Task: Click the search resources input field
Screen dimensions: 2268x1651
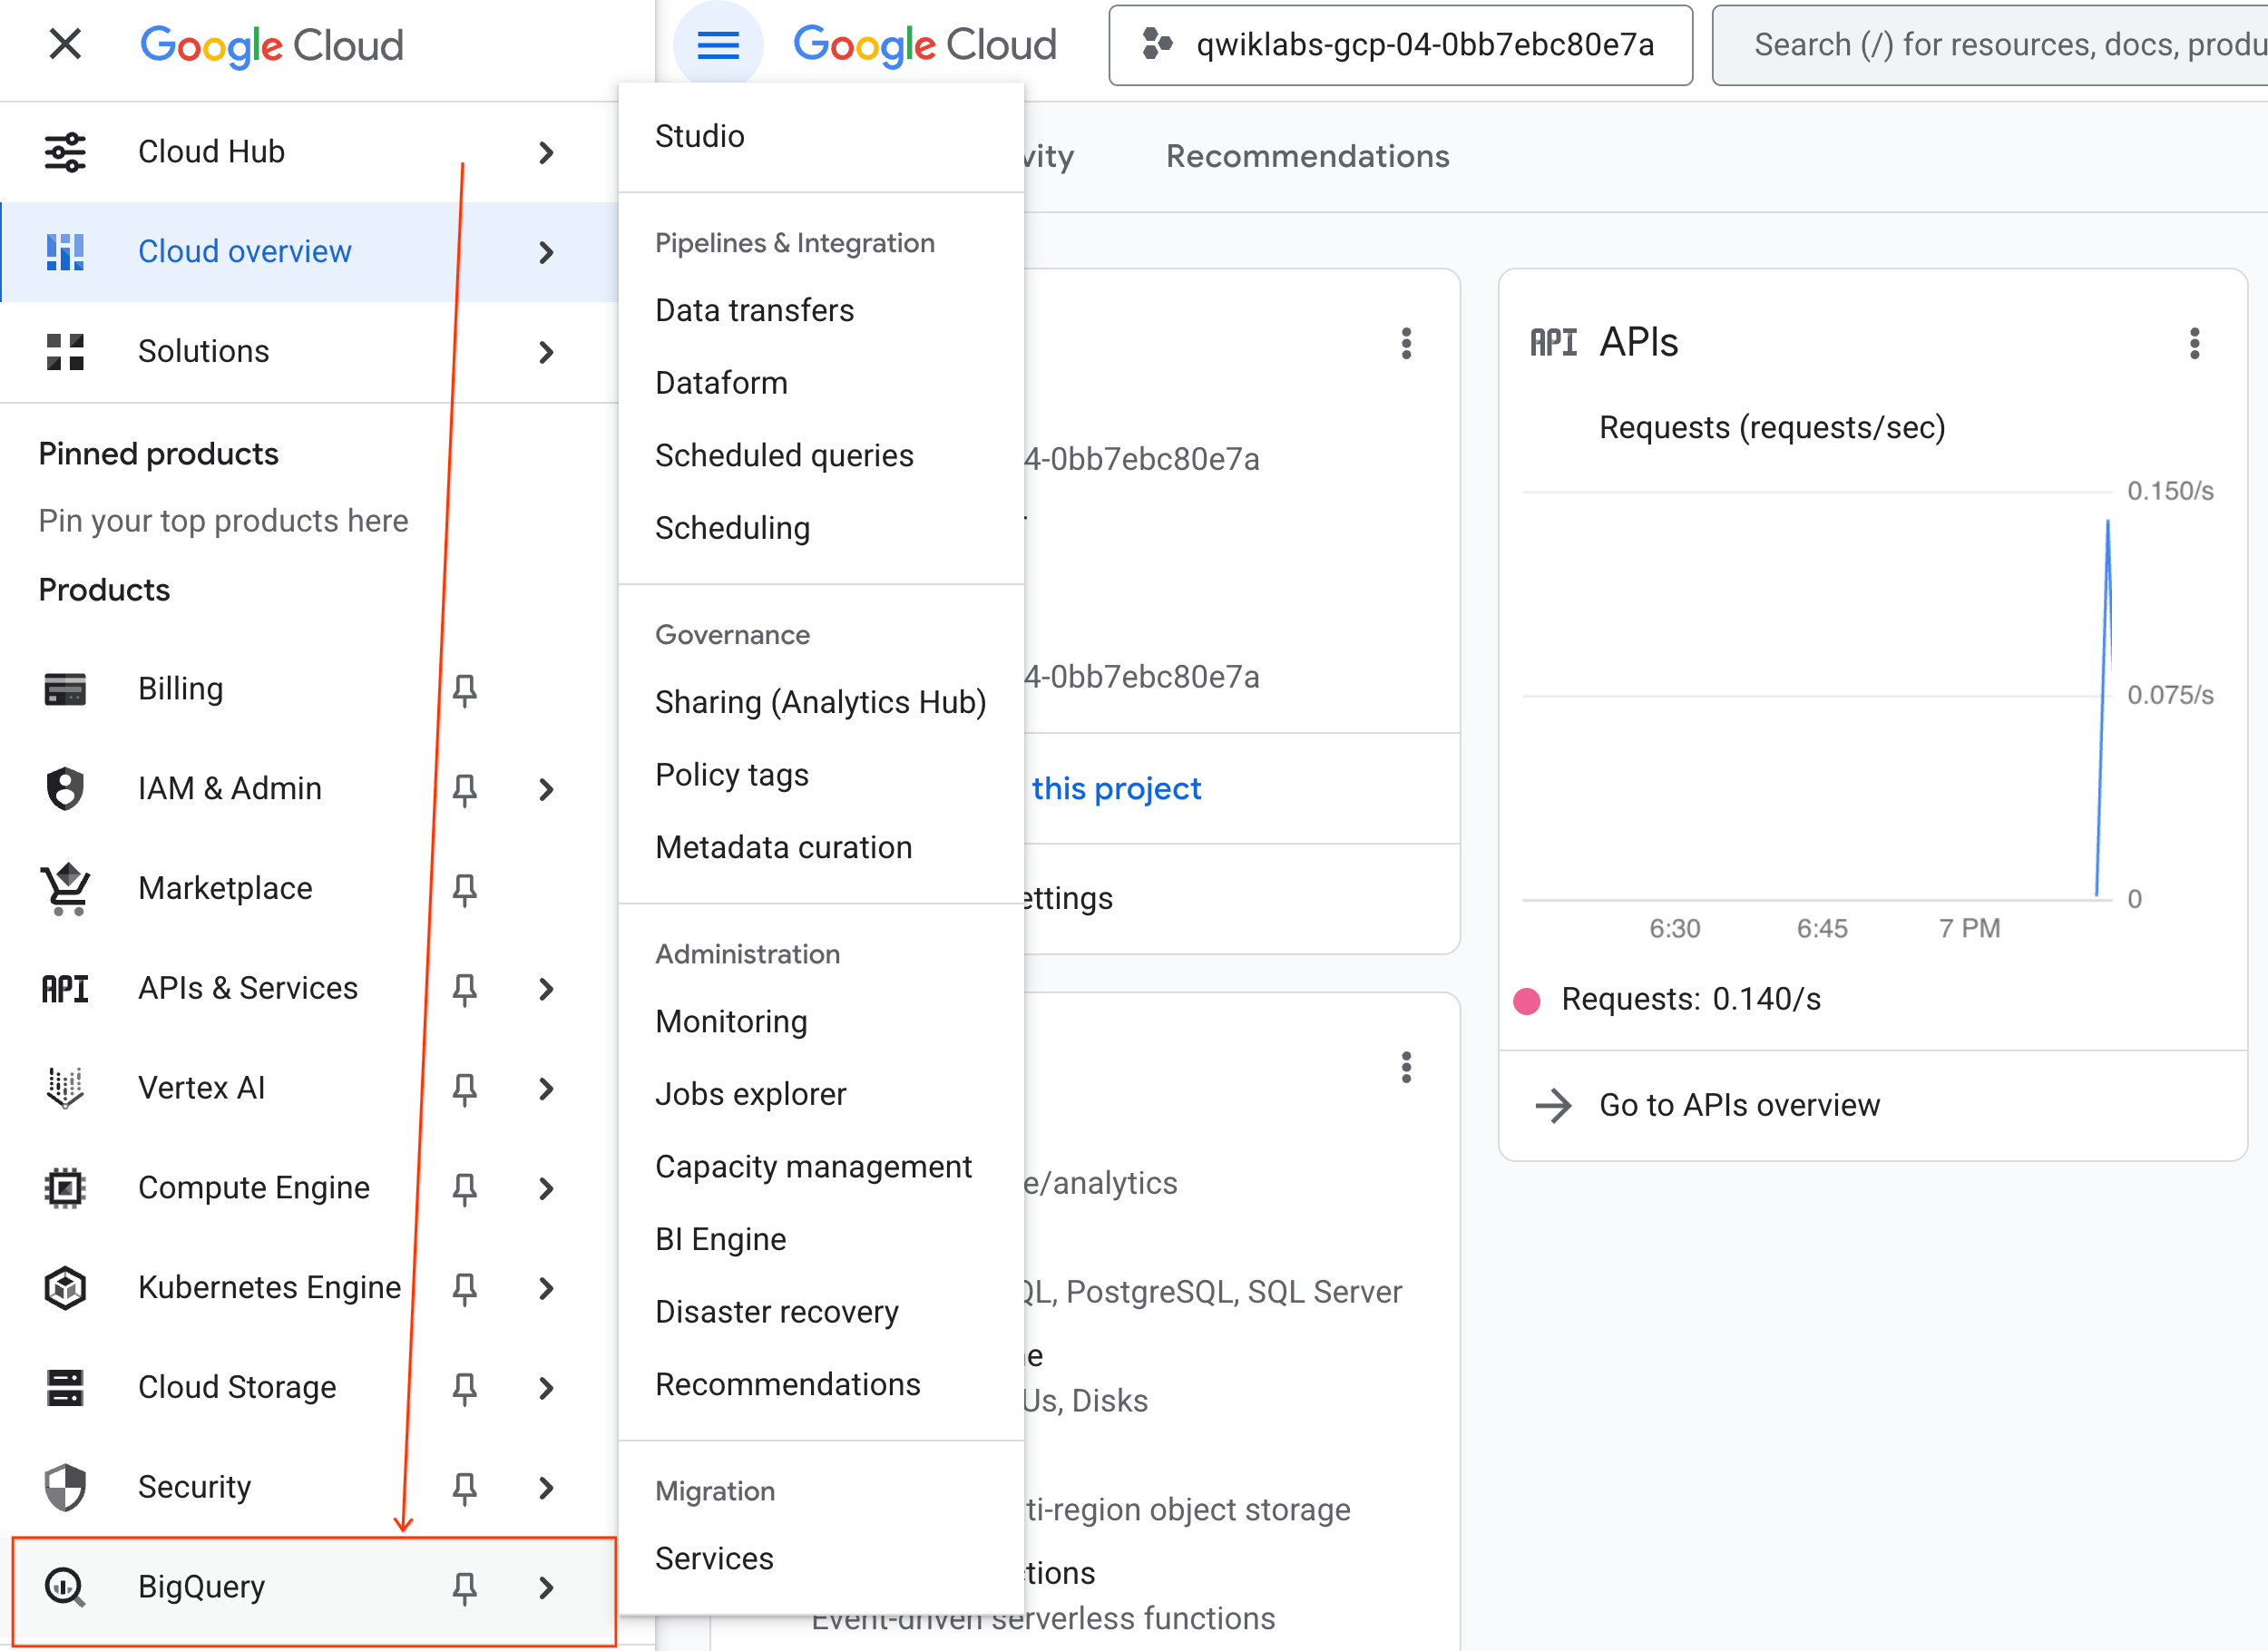Action: (2000, 45)
